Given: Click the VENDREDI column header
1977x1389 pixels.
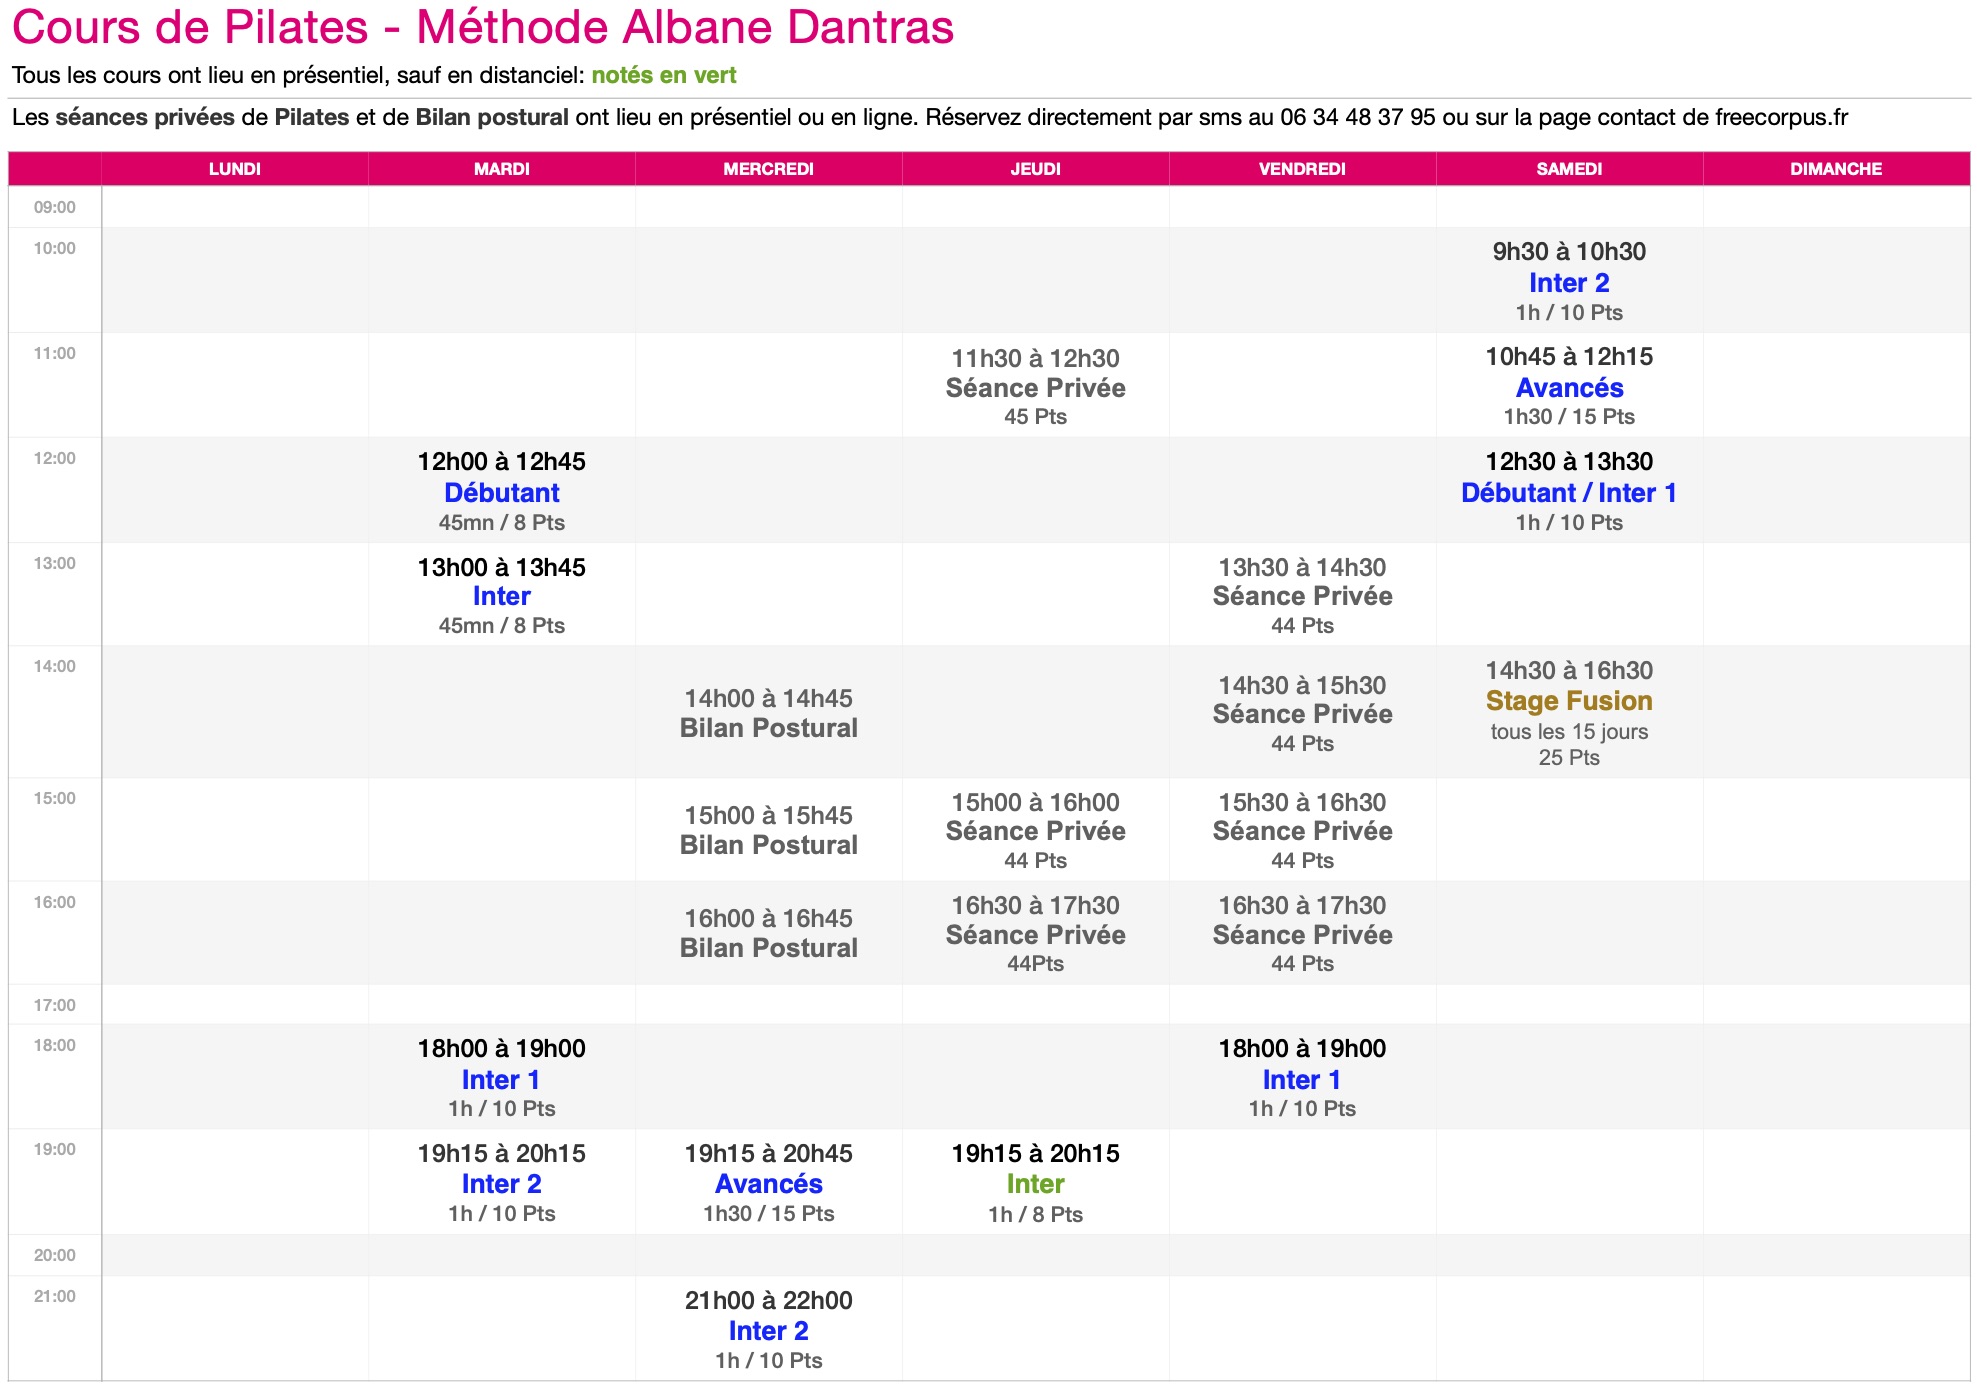Looking at the screenshot, I should point(1302,169).
